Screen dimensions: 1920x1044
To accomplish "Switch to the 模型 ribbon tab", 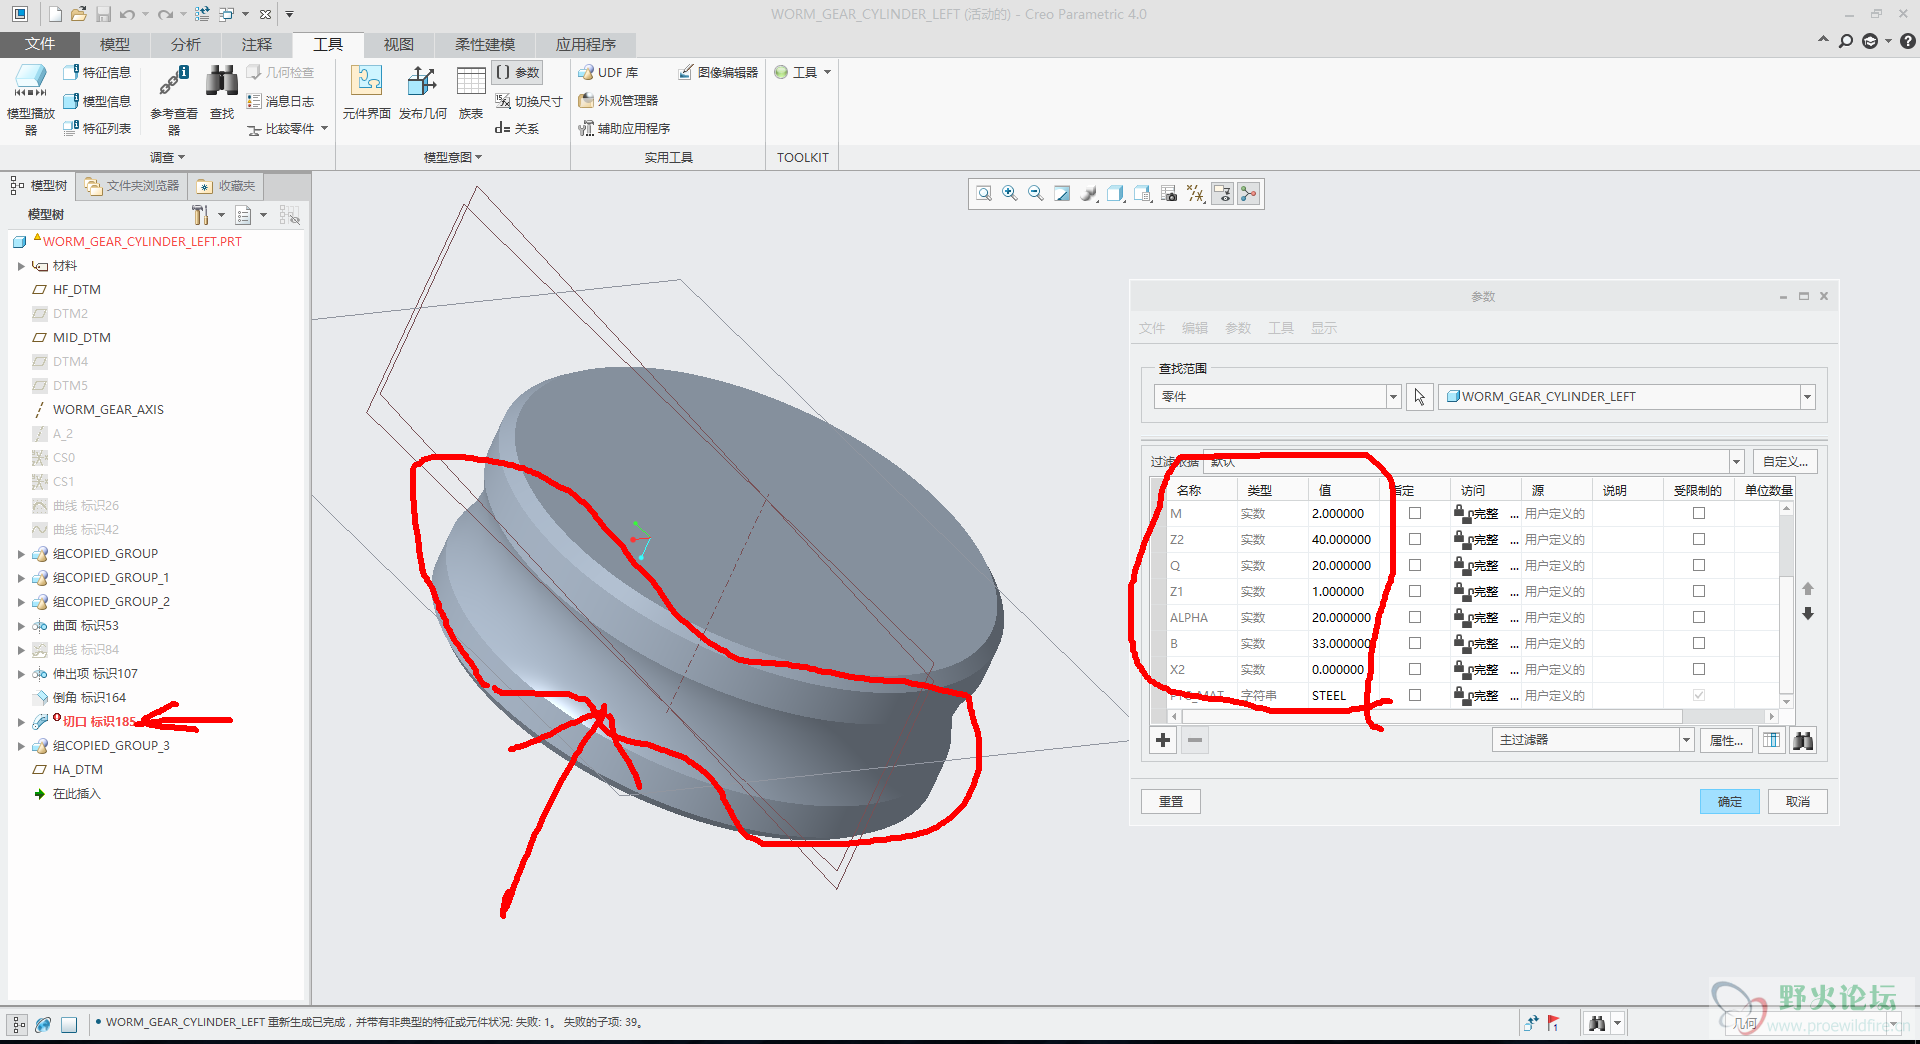I will tap(115, 44).
